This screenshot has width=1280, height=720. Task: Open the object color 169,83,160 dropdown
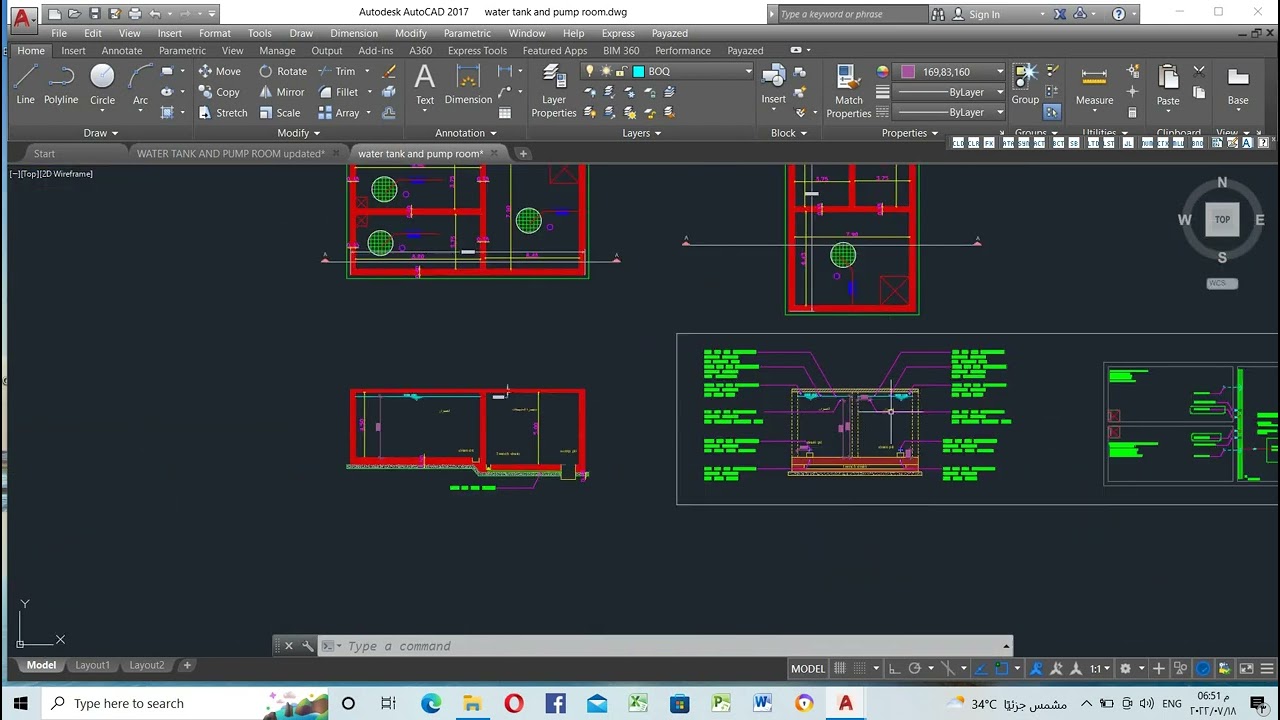point(999,72)
